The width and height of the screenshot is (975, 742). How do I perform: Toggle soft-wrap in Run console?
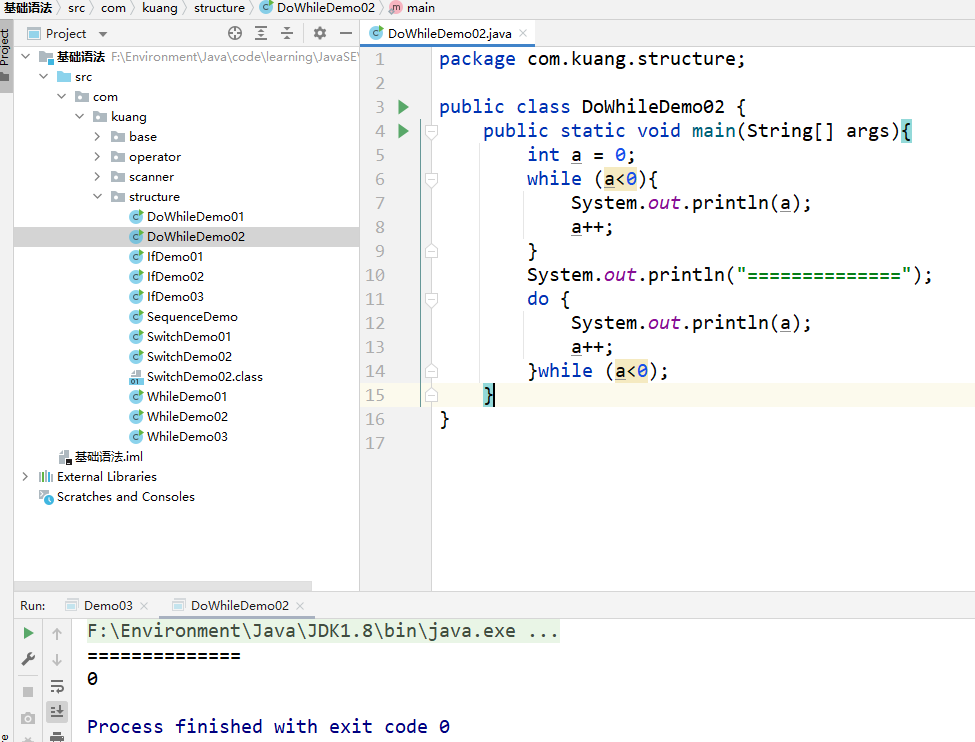(57, 686)
